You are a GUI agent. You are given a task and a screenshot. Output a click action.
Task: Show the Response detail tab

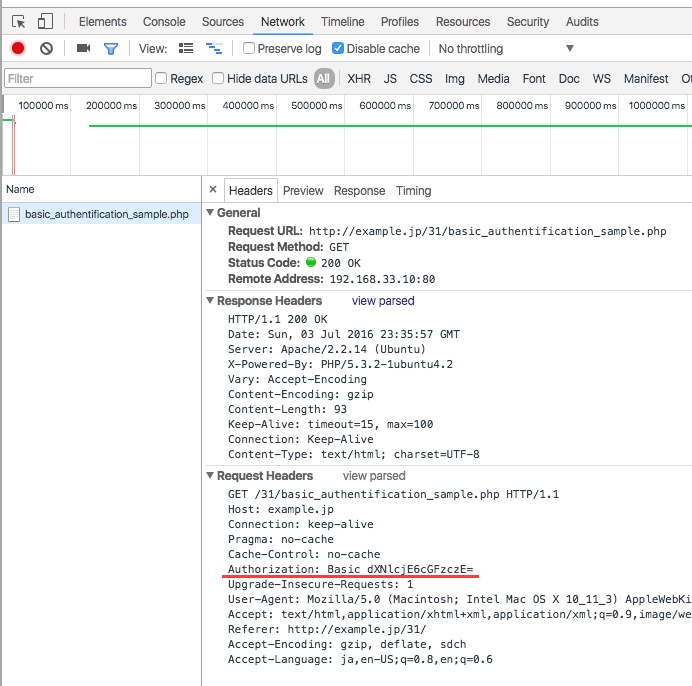(359, 191)
